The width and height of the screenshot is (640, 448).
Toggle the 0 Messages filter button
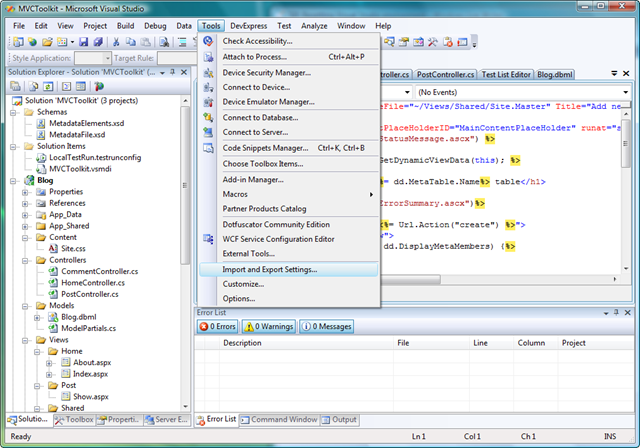(326, 326)
